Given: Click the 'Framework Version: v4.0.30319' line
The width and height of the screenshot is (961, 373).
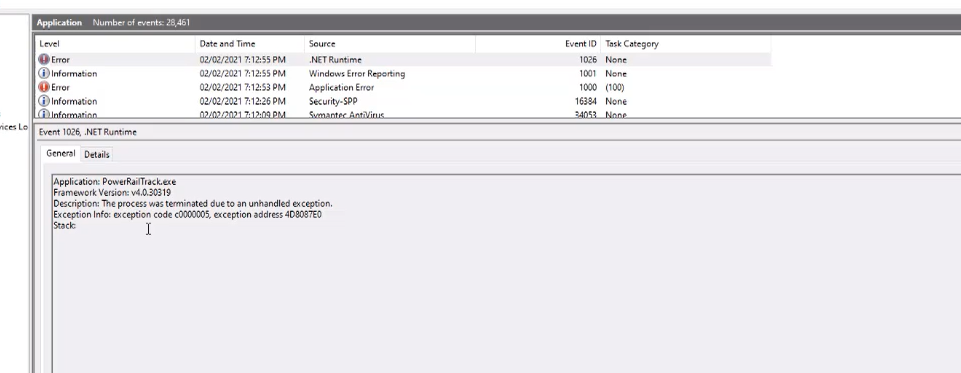Looking at the screenshot, I should (112, 192).
